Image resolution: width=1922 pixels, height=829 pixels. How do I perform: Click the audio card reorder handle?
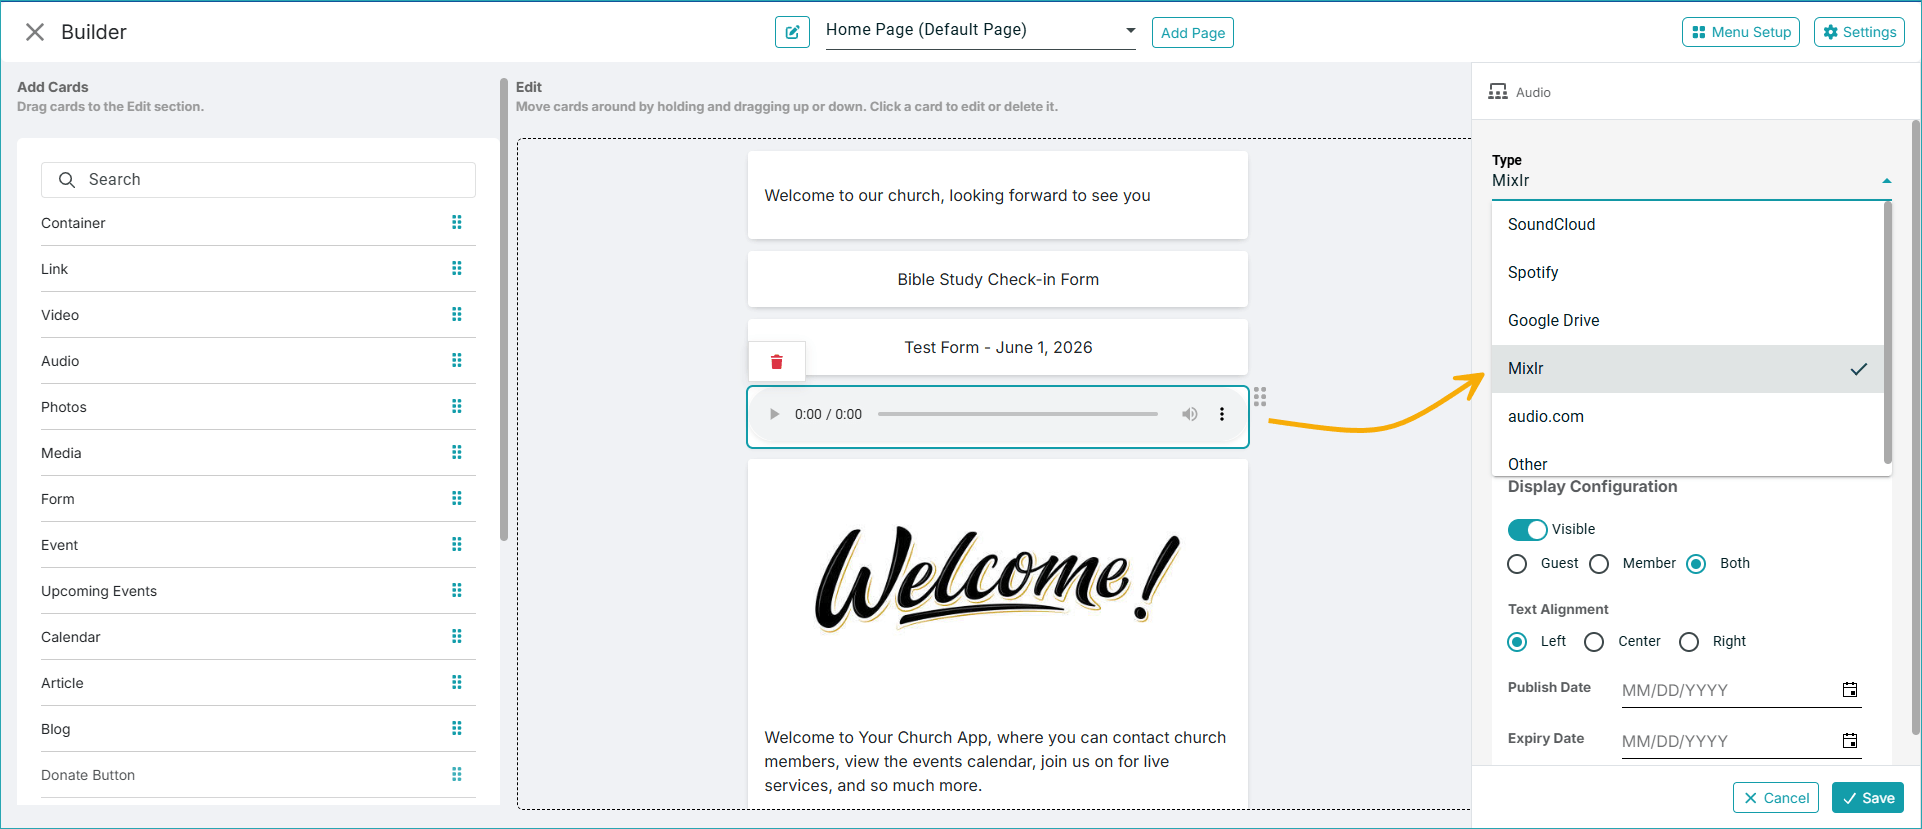pos(1260,396)
